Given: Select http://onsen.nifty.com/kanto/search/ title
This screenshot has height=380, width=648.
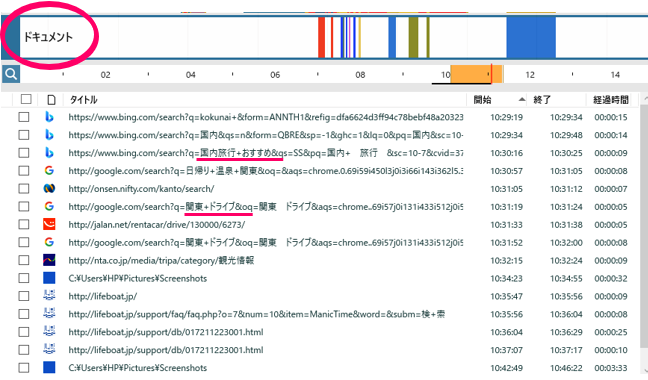Looking at the screenshot, I should point(141,189).
